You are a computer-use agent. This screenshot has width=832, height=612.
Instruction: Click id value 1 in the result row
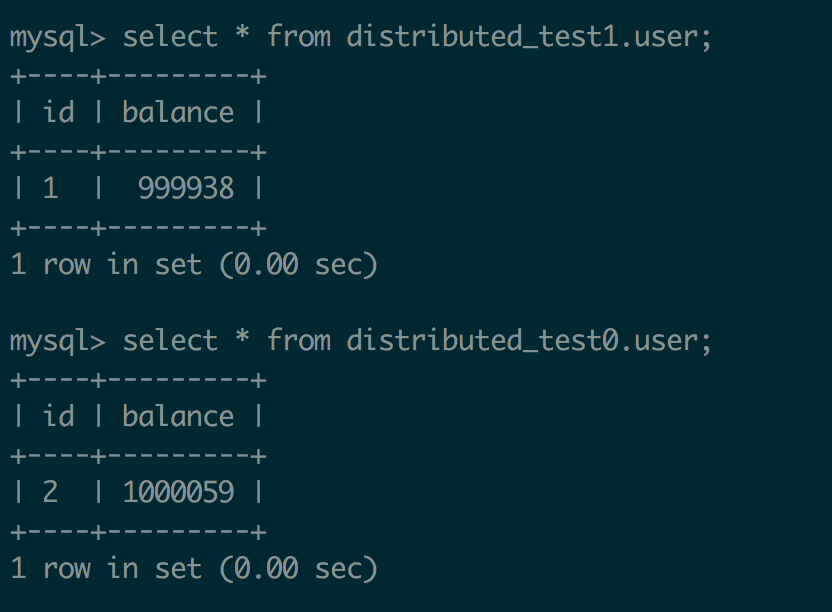click(x=50, y=188)
